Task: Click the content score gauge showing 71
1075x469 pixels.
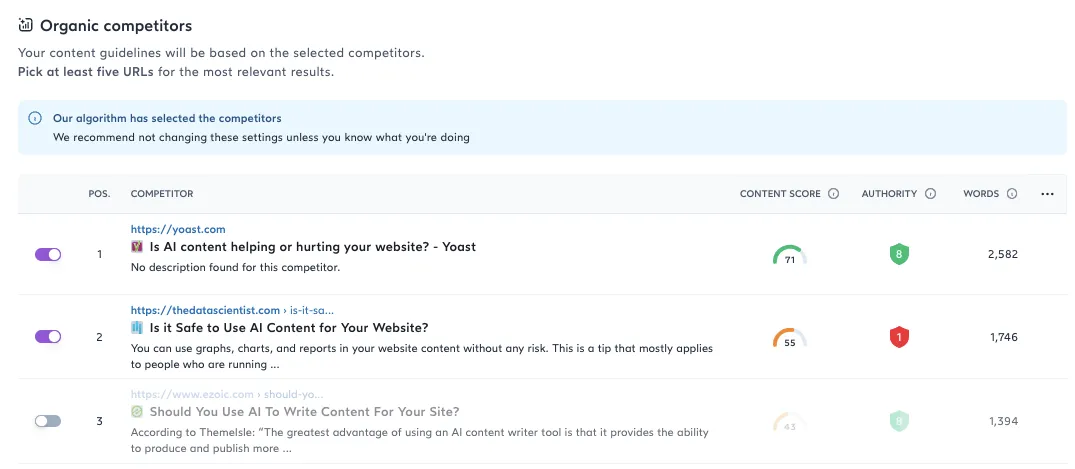Action: [790, 255]
